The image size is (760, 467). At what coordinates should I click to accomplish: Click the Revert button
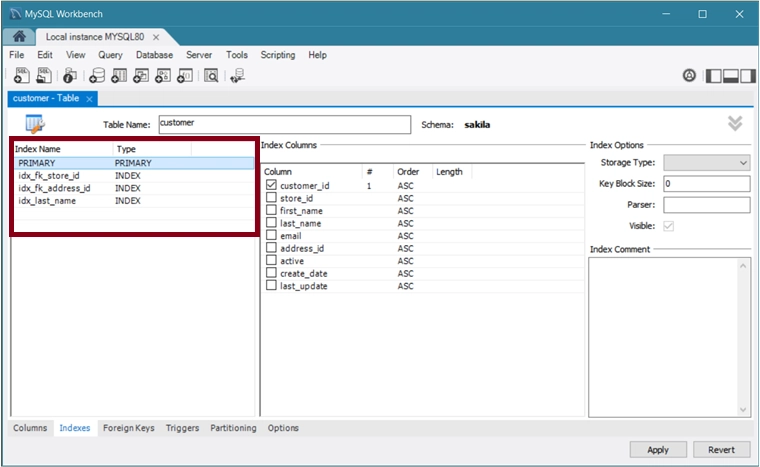[721, 450]
